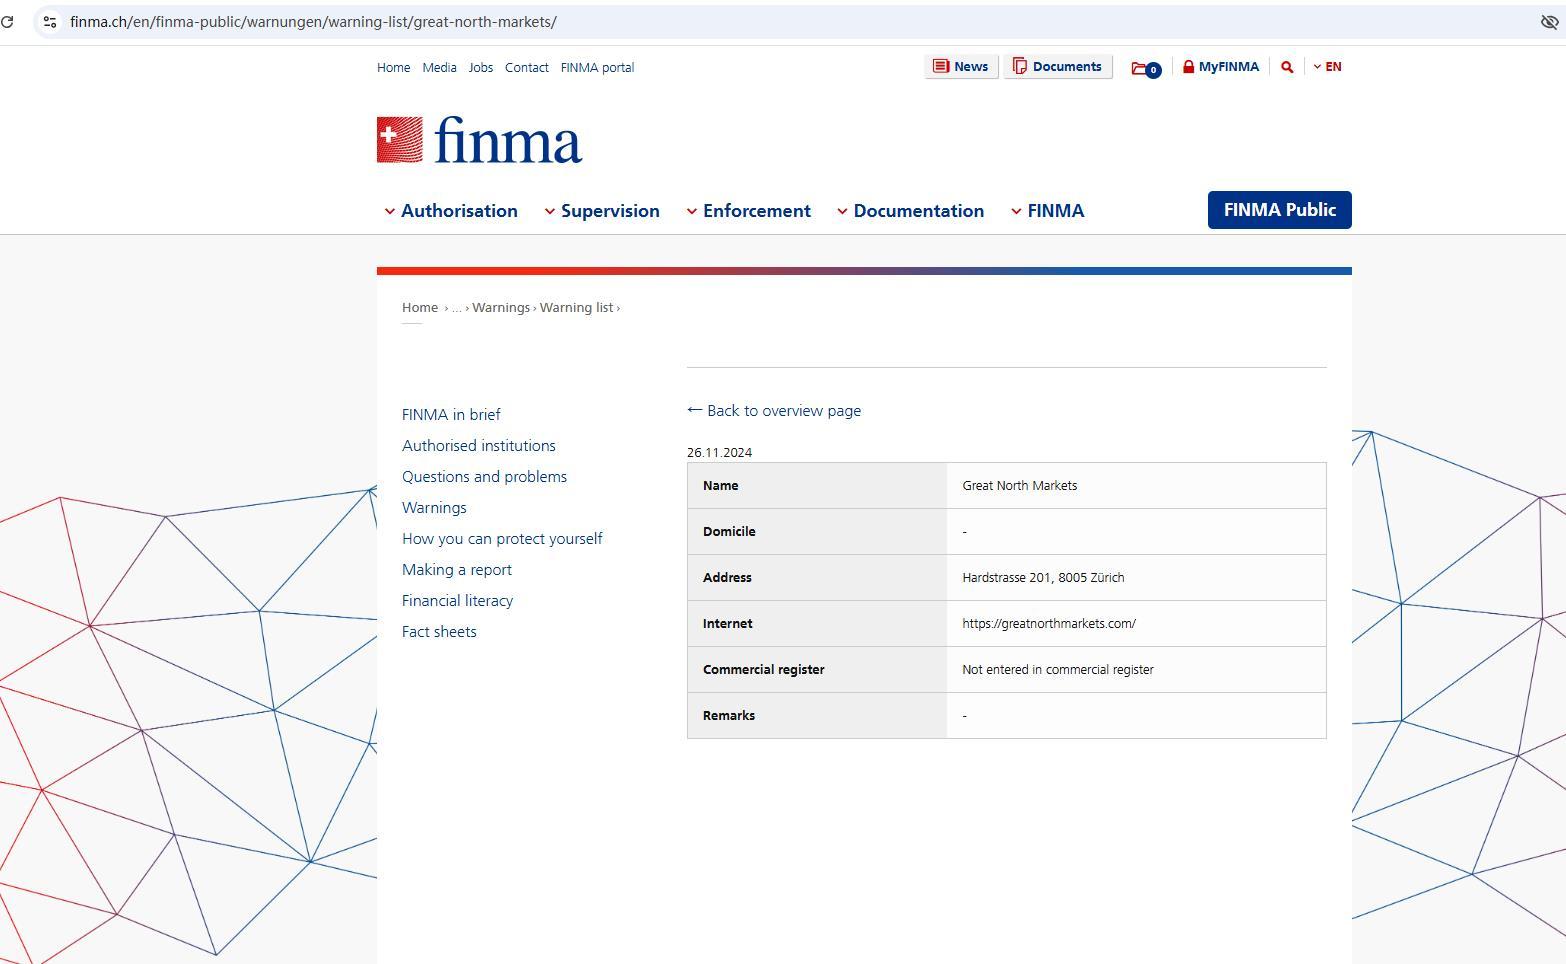Expand the Enforcement menu
Screen dimensions: 1566x964
[x=748, y=211]
